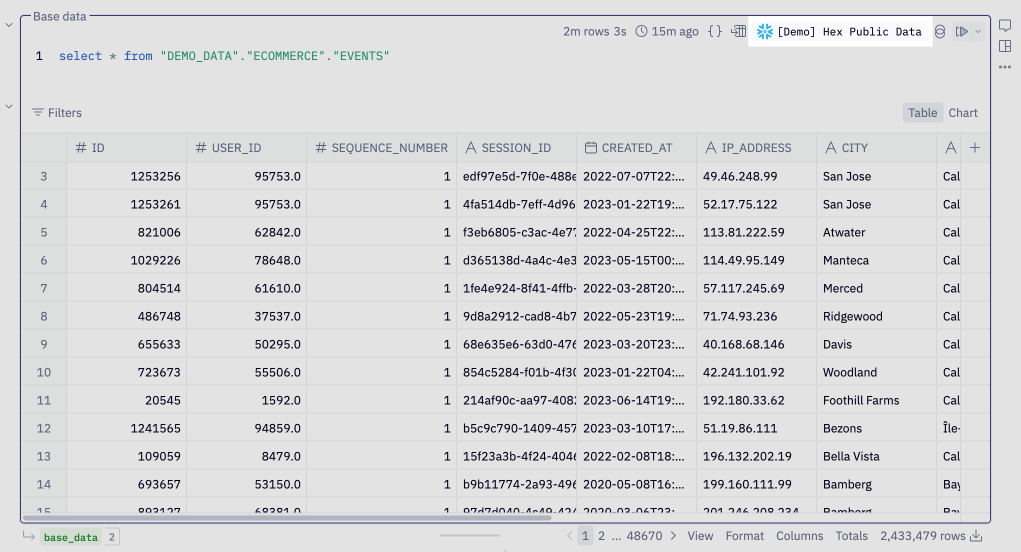This screenshot has height=552, width=1021.
Task: Open the View menu below table
Action: point(700,536)
